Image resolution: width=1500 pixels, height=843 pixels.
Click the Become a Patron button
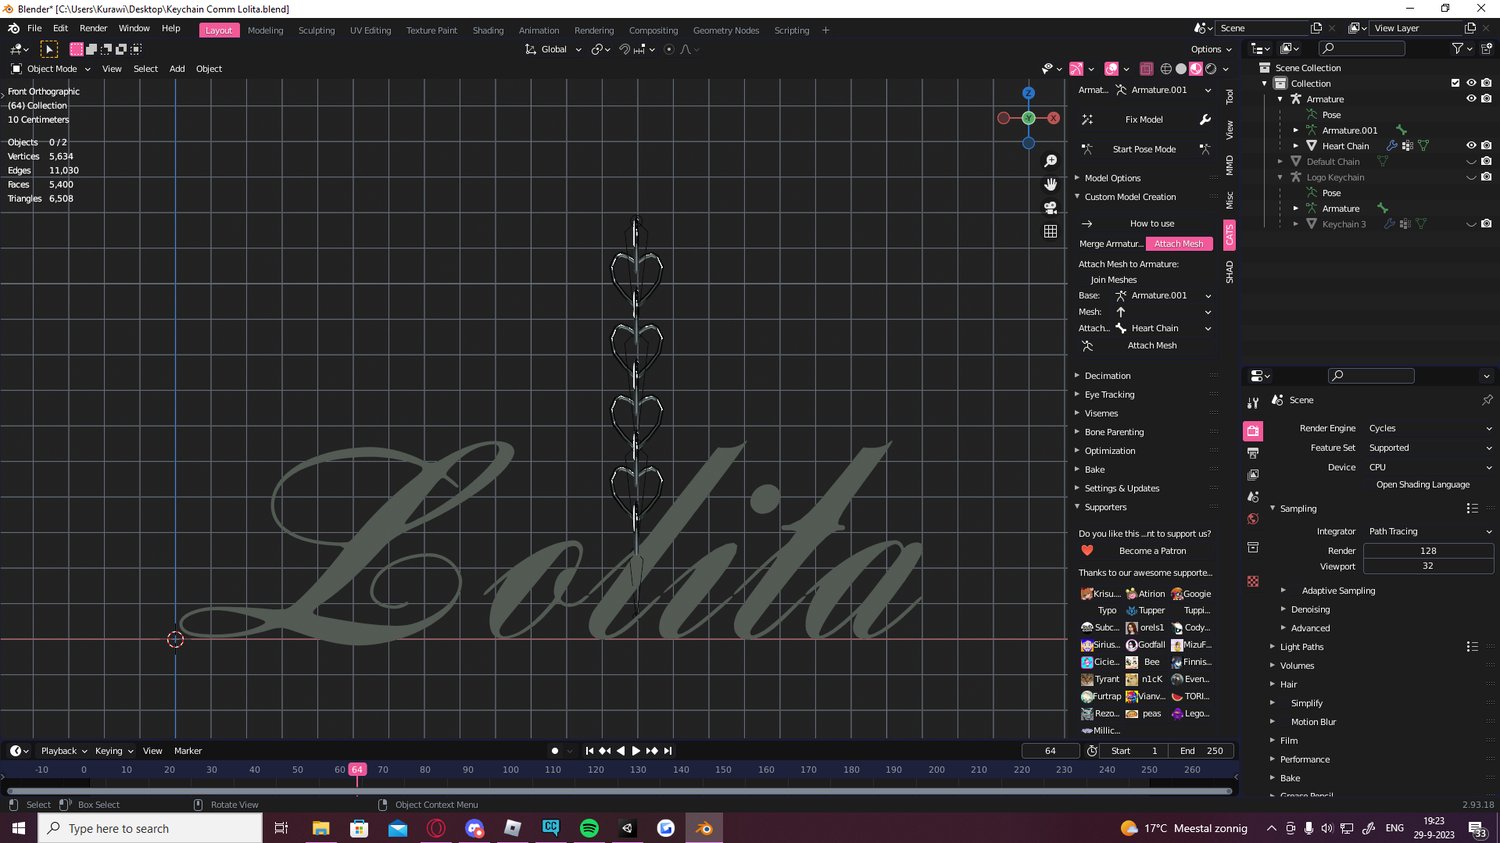point(1154,551)
